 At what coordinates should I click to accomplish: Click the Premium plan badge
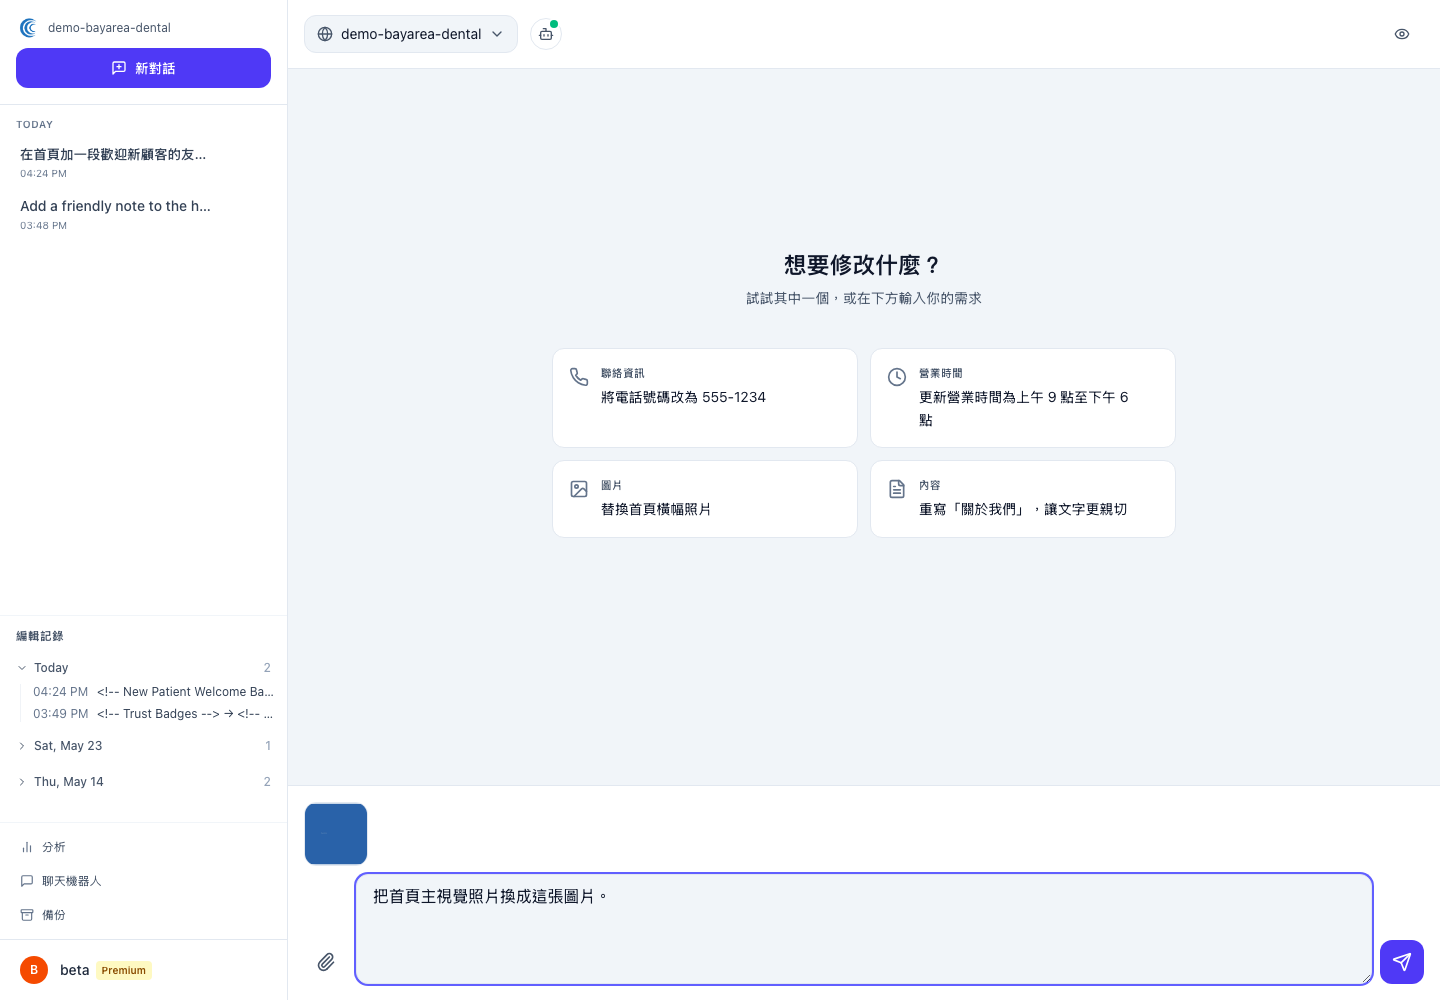[124, 970]
